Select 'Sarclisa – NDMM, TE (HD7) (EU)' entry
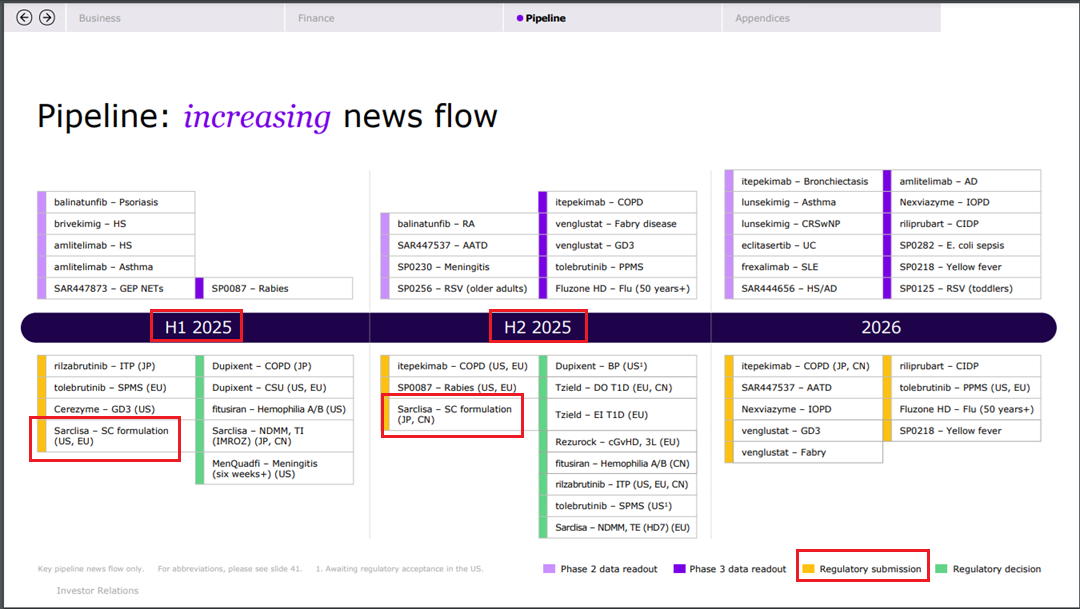 pyautogui.click(x=617, y=528)
